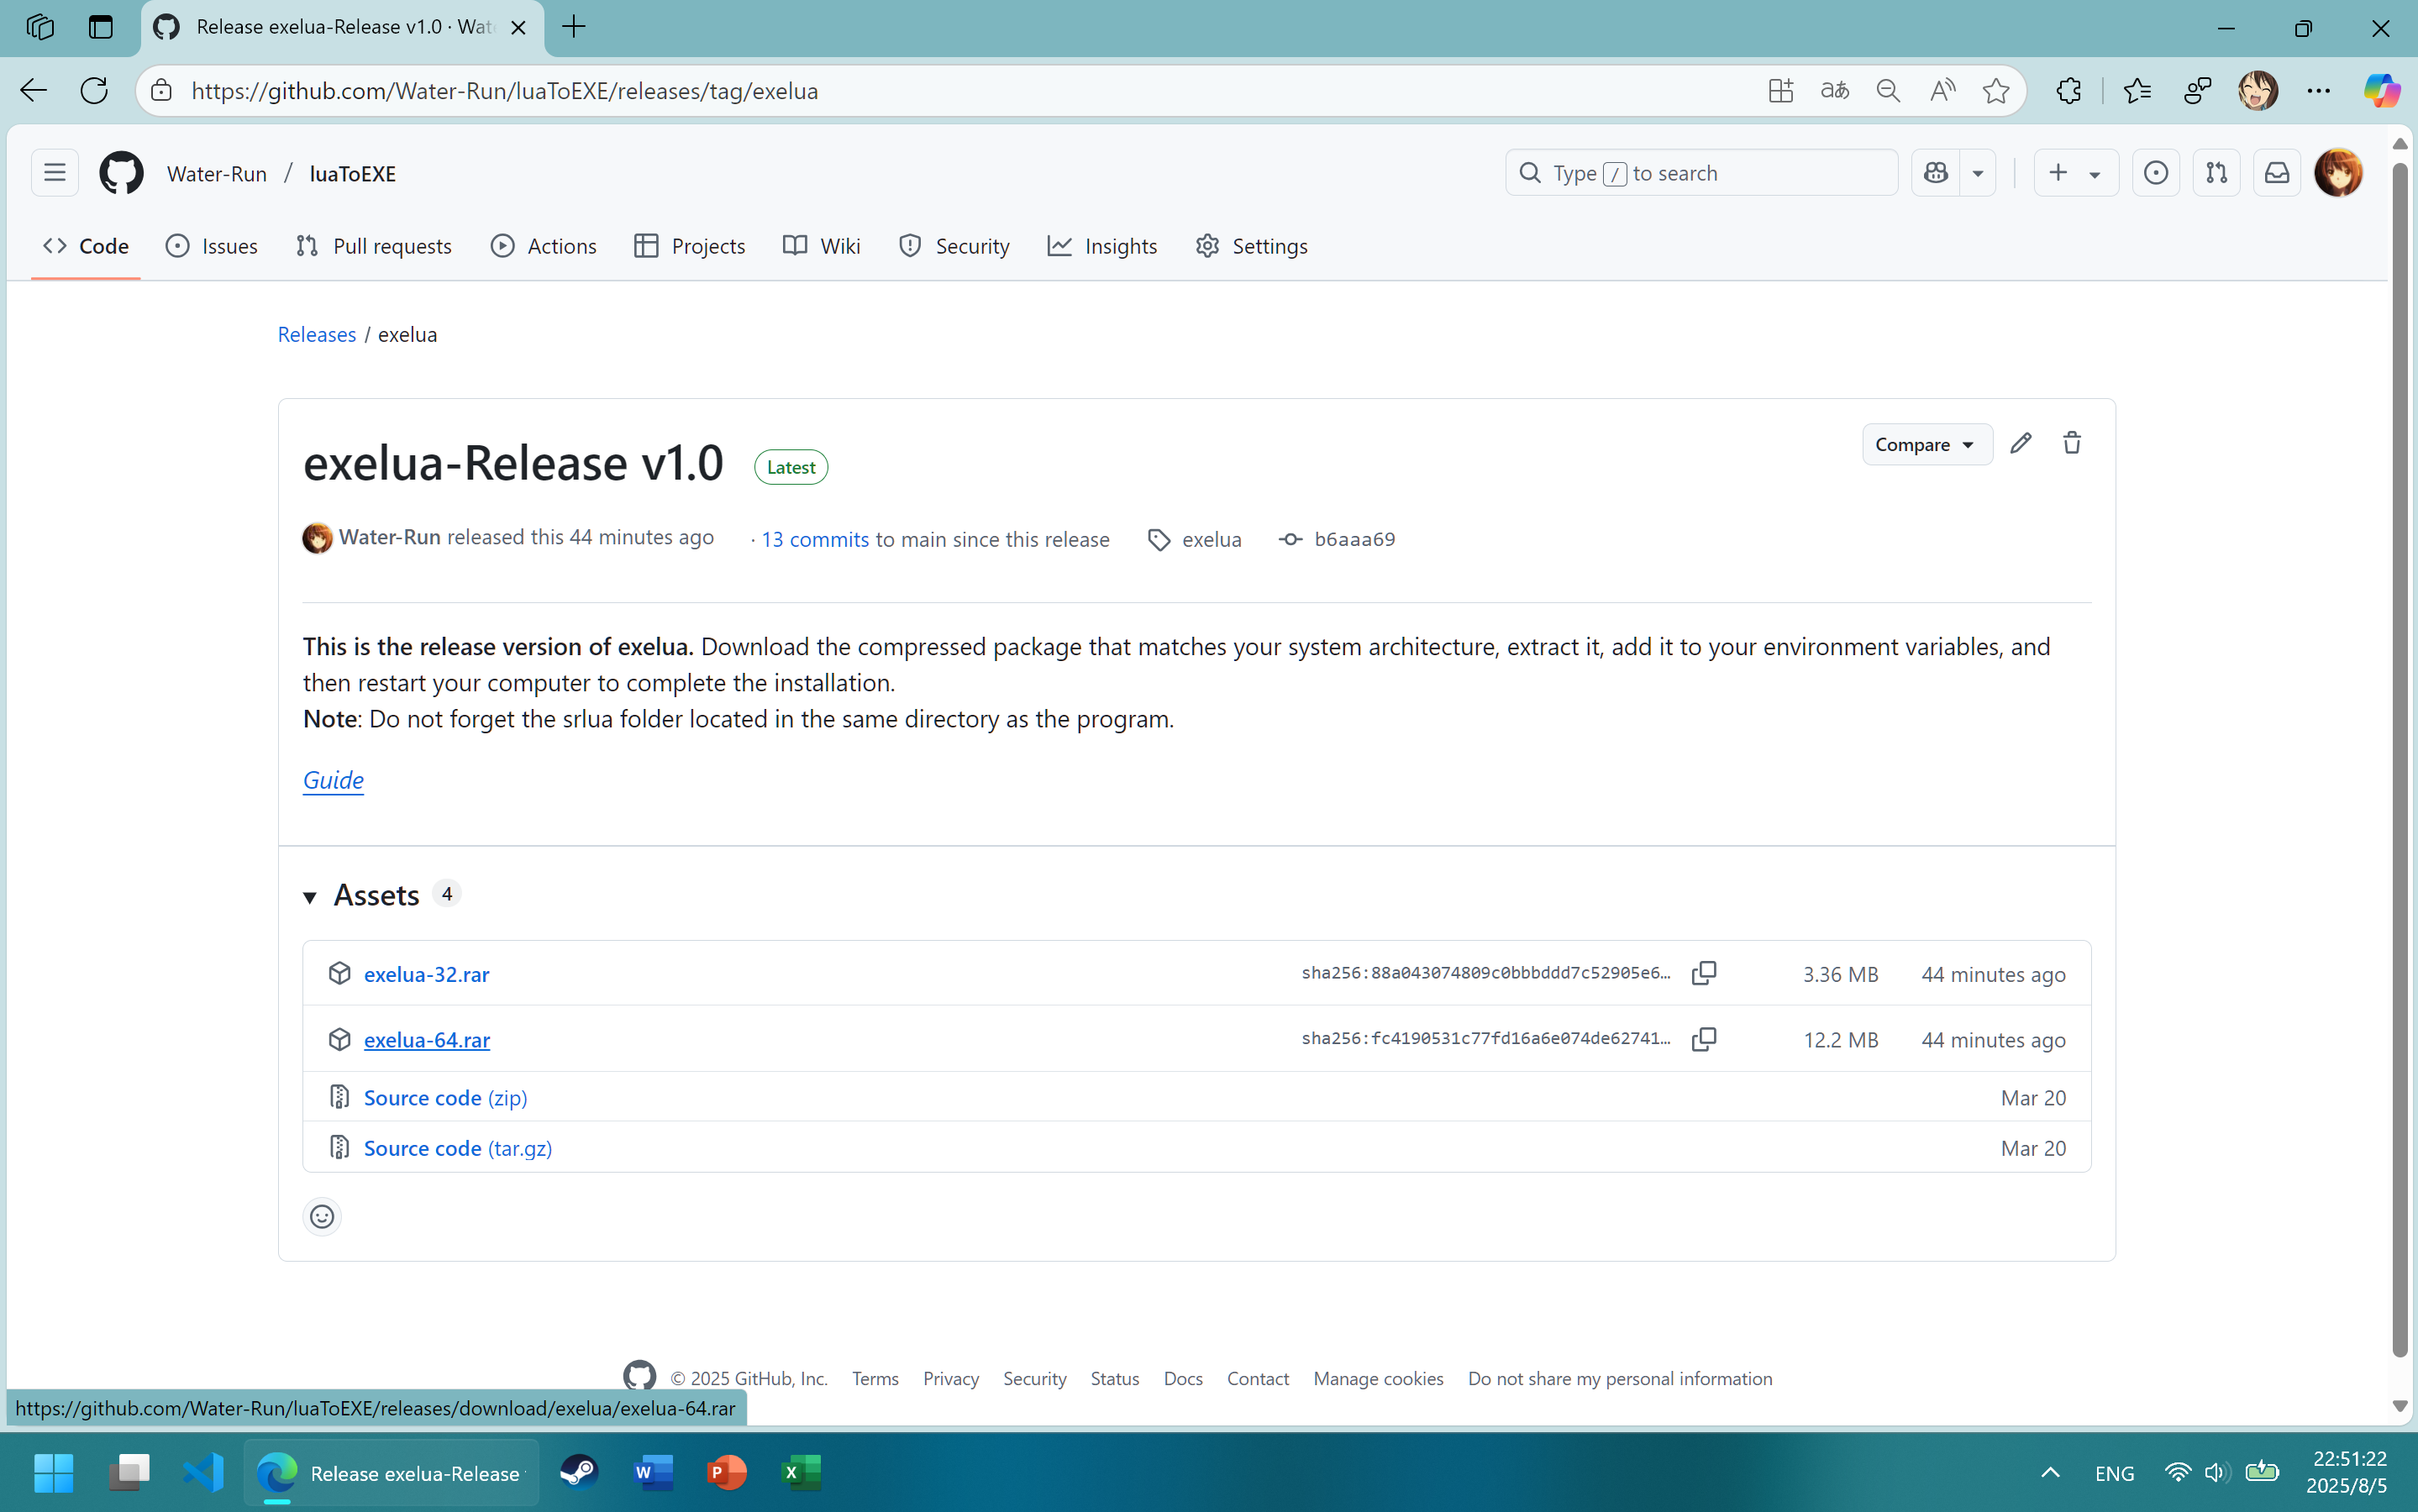Screen dimensions: 2418x1512
Task: Switch to the Issues tab
Action: (x=212, y=246)
